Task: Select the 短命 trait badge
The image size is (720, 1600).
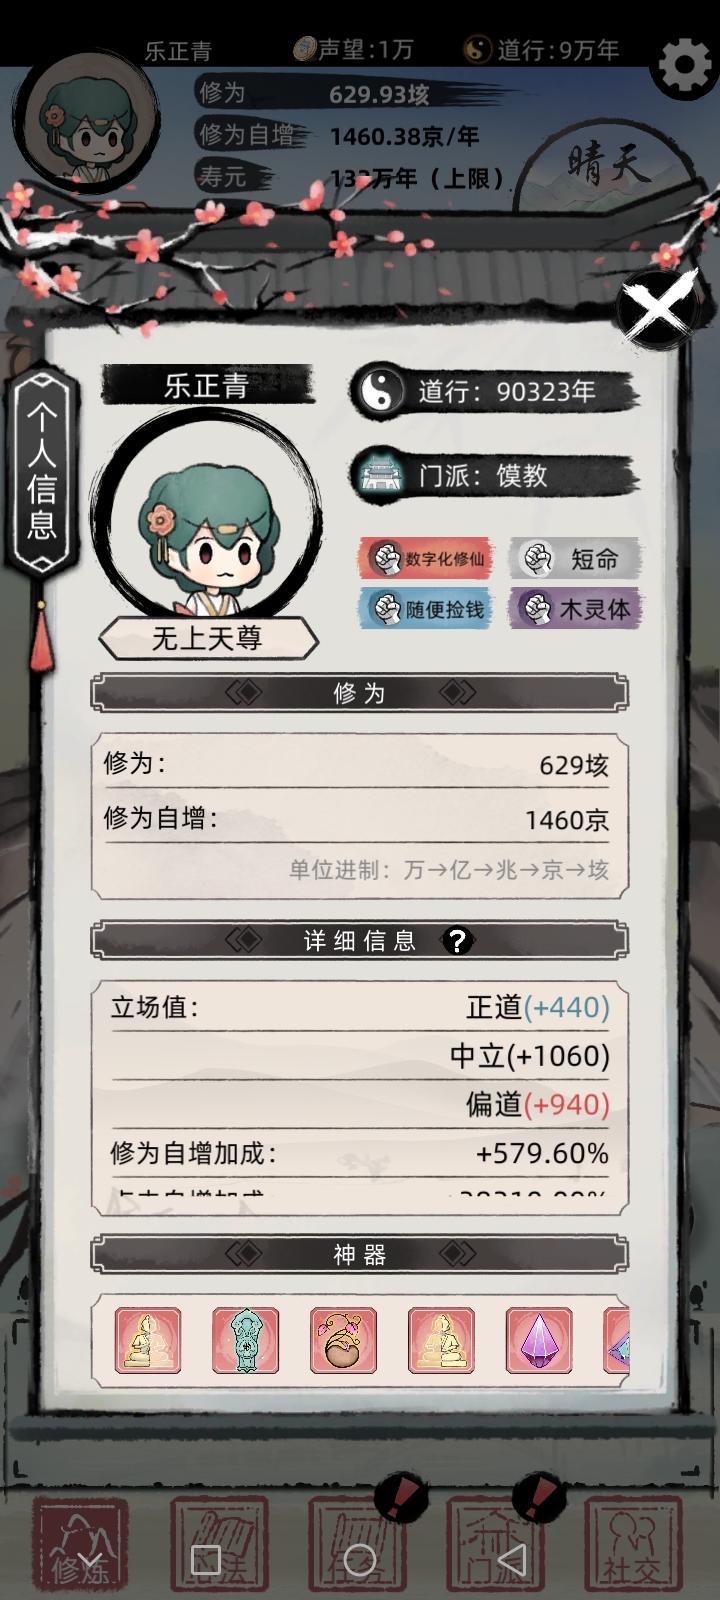Action: point(574,559)
